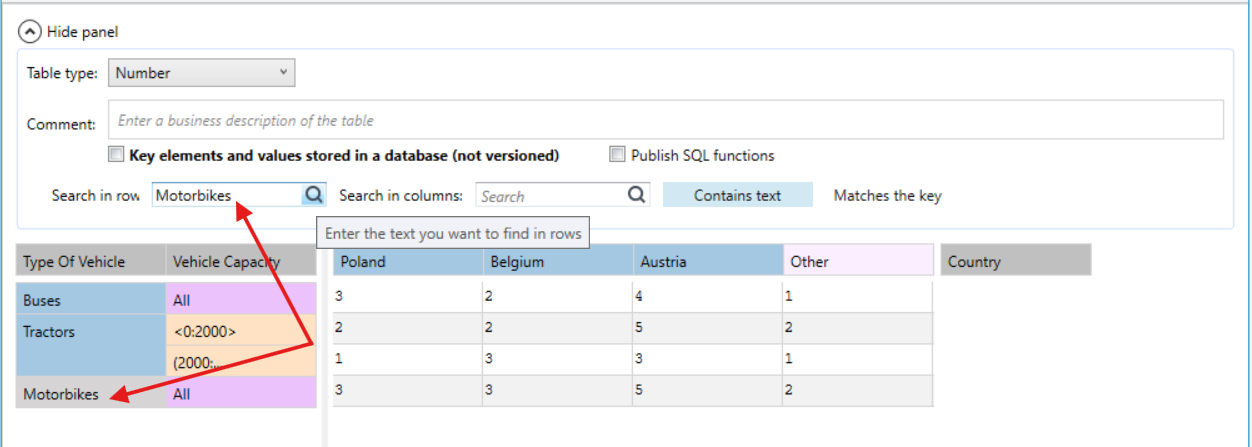
Task: Collapse panel with the Hide panel chevron icon
Action: [30, 32]
